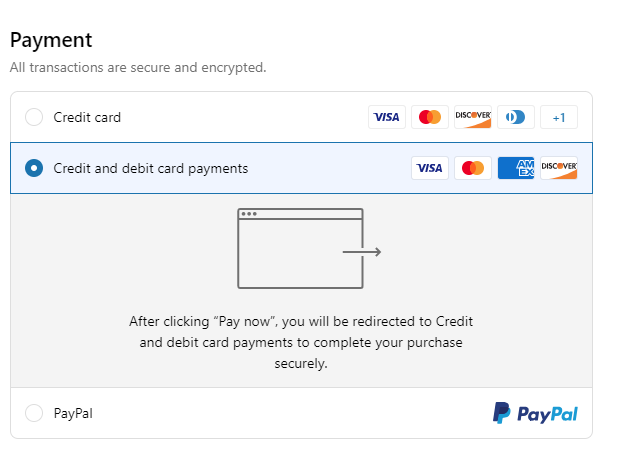Click Mastercard icon in debit card payments row
This screenshot has width=617, height=462.
pos(473,168)
